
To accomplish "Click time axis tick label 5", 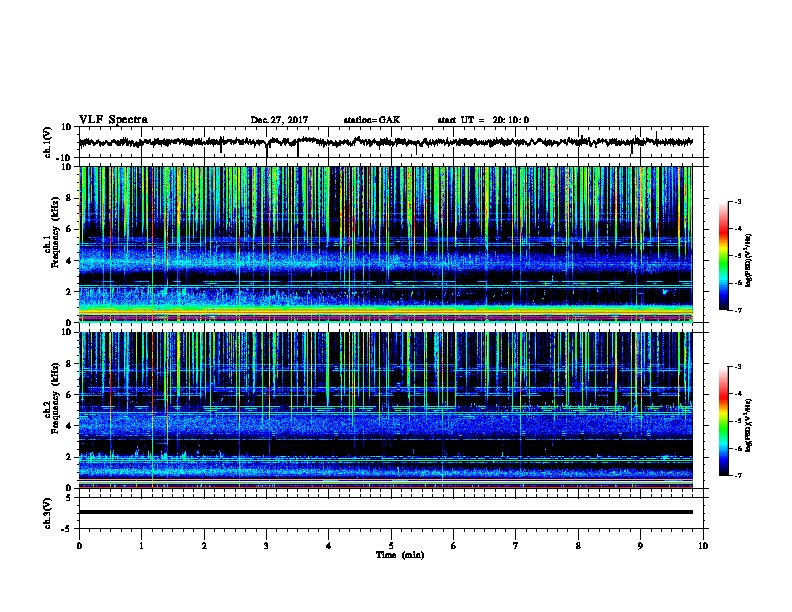I will coord(391,545).
